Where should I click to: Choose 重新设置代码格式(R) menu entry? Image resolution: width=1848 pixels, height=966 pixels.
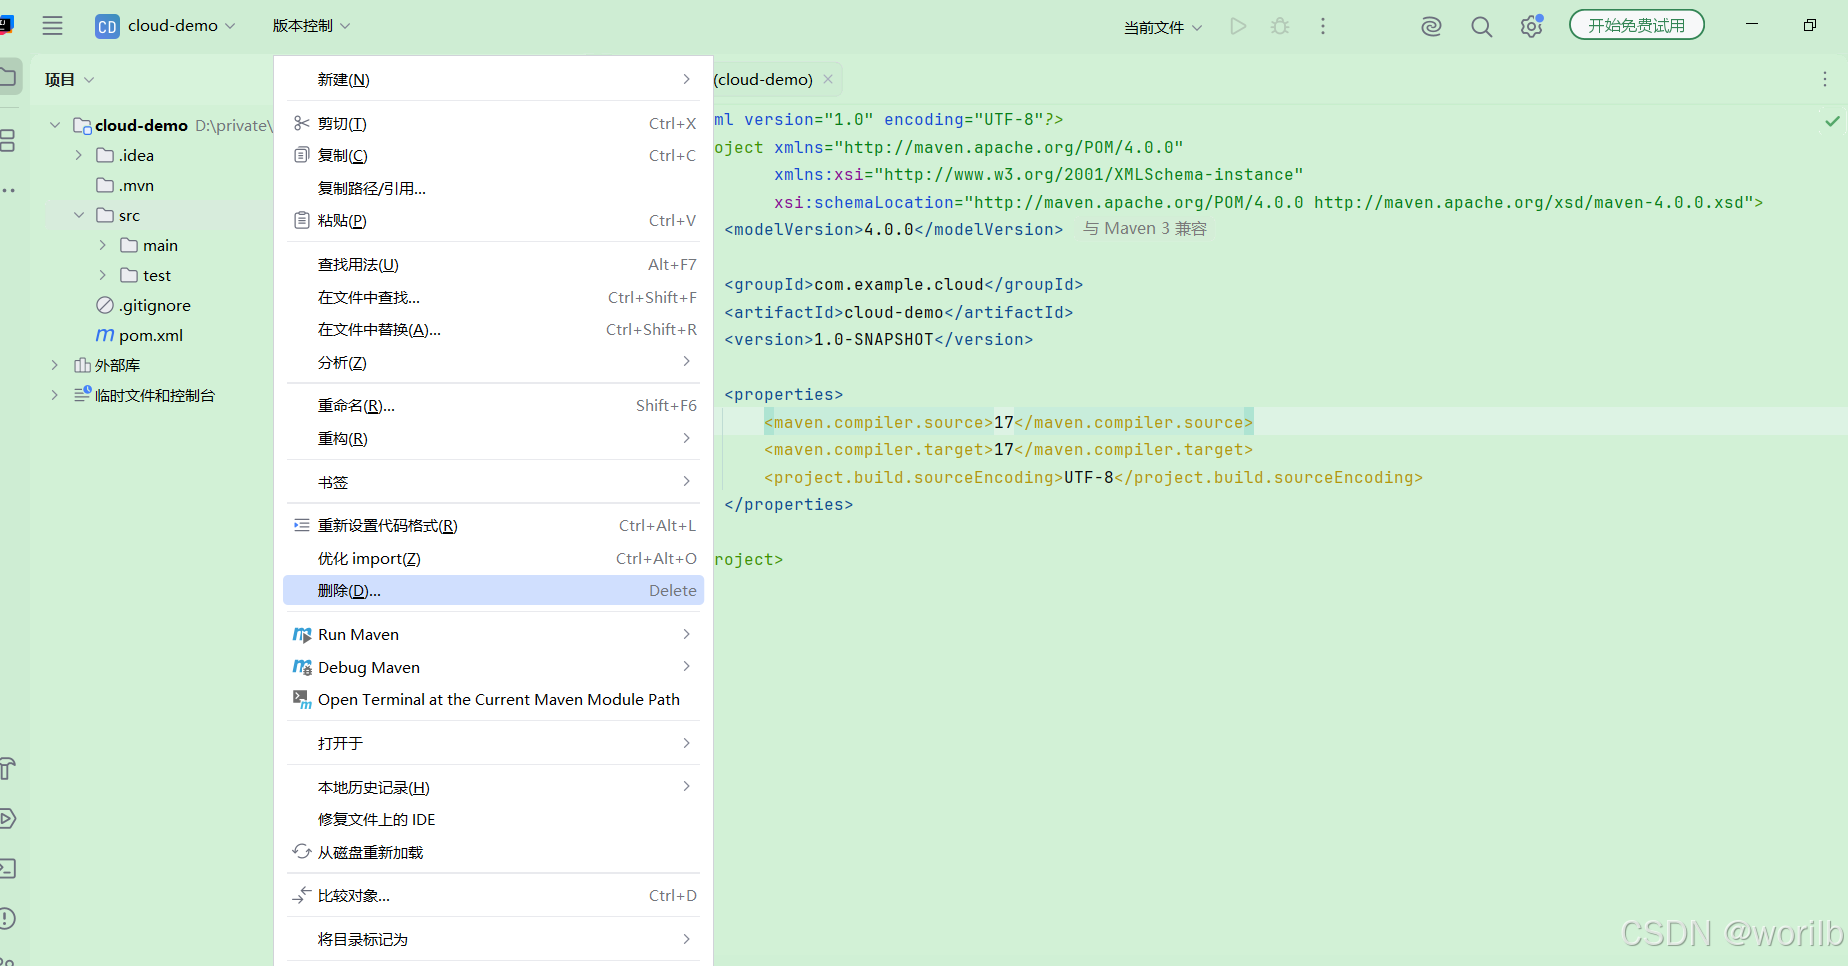click(x=494, y=525)
